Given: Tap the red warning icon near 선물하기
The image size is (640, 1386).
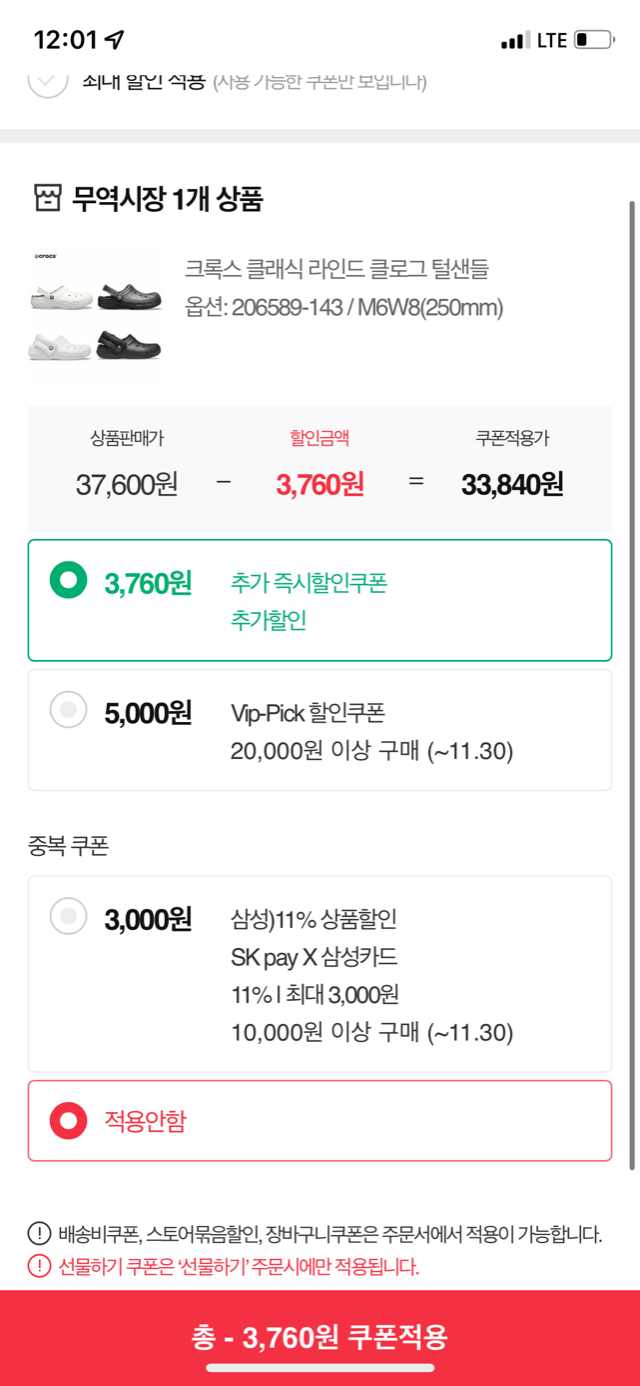Looking at the screenshot, I should click(39, 1266).
